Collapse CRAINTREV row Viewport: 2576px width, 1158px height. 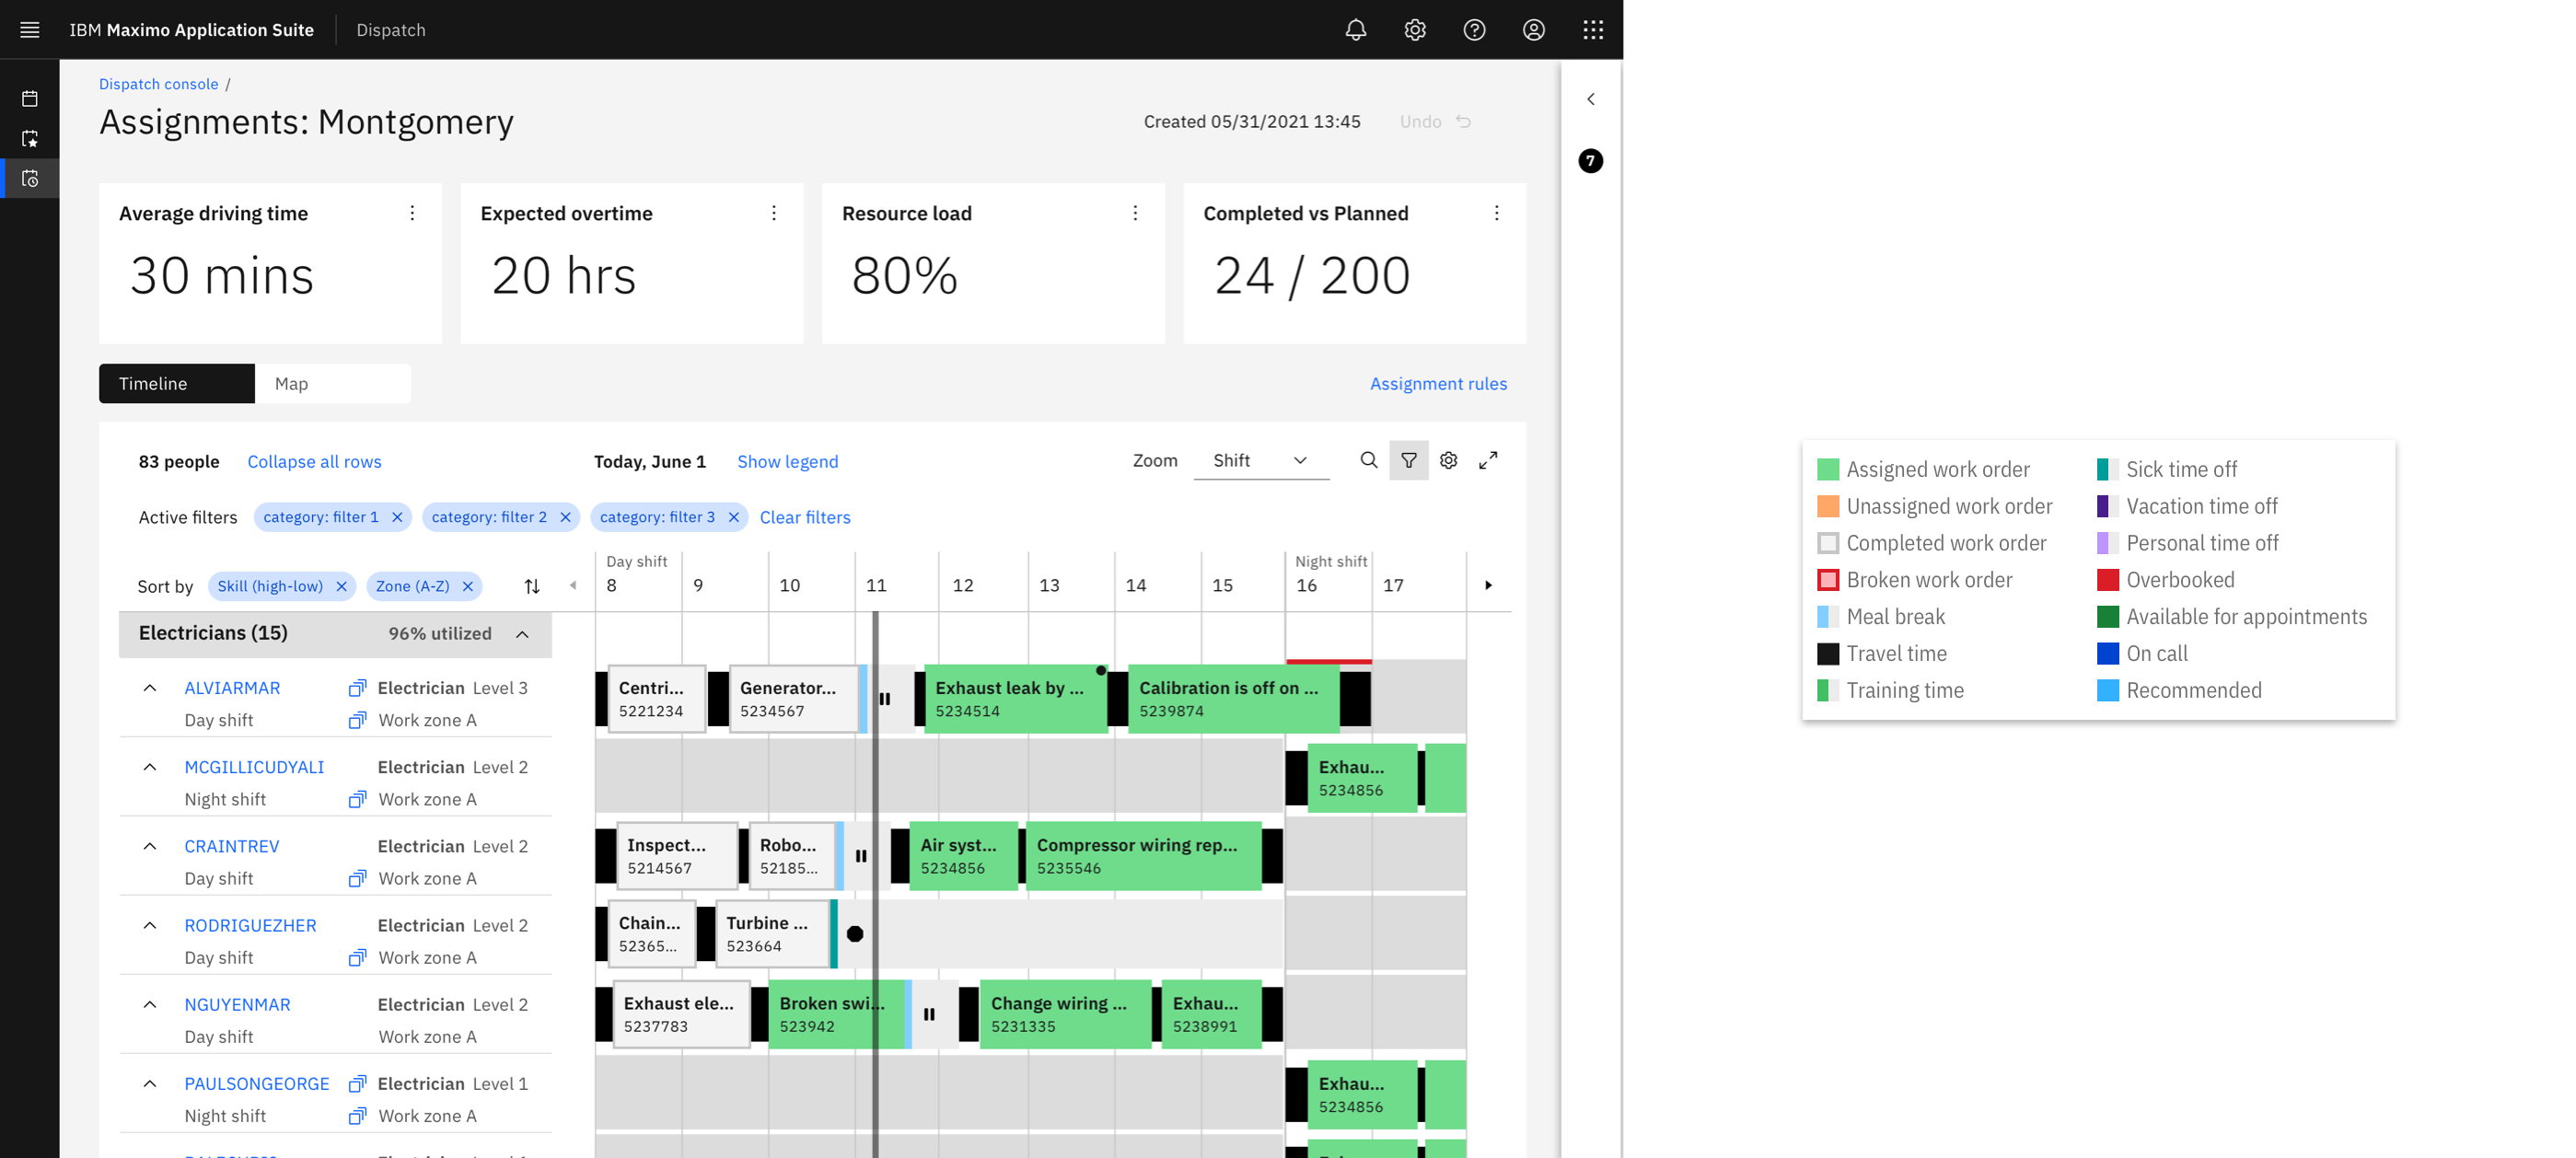[x=149, y=846]
